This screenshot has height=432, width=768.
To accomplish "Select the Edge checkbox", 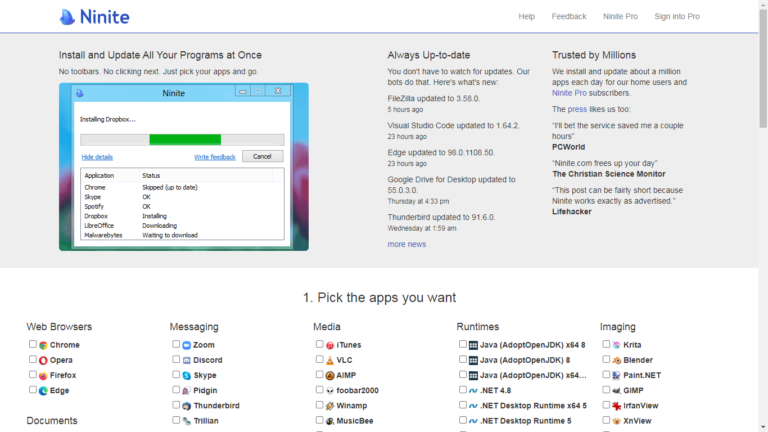I will 32,390.
